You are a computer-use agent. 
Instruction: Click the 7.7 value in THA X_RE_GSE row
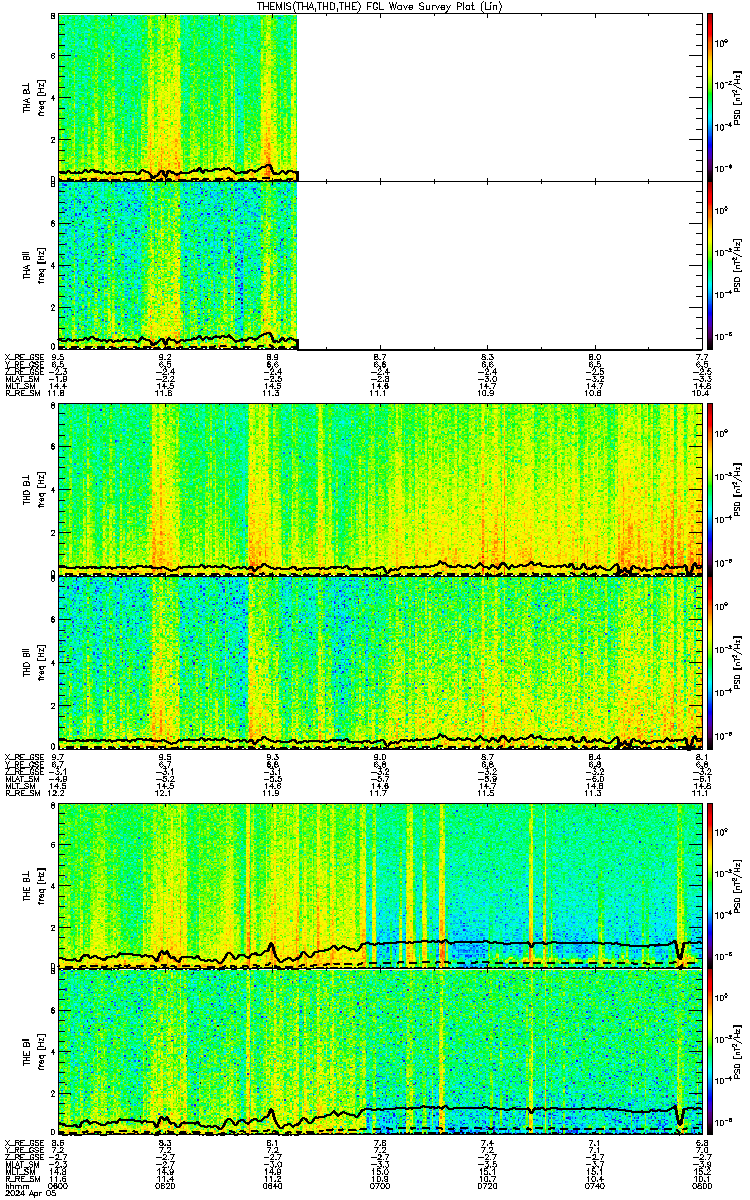702,356
